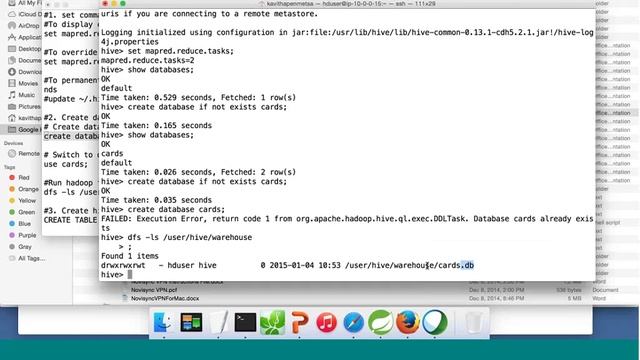Click 'Found 1 items' line in Terminal
The height and width of the screenshot is (360, 640).
tap(130, 256)
